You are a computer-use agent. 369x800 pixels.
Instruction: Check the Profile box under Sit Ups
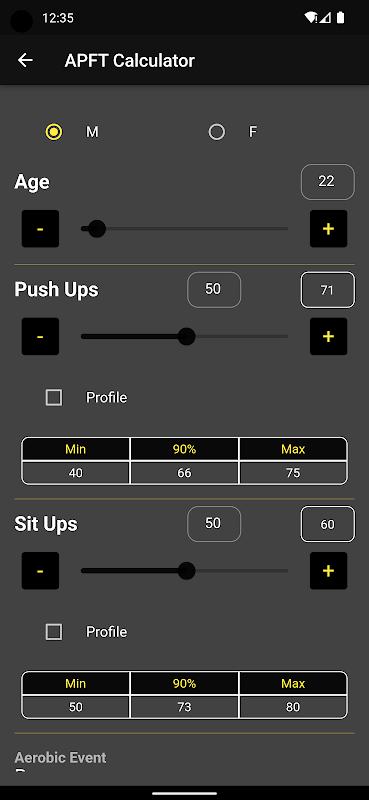(x=54, y=632)
